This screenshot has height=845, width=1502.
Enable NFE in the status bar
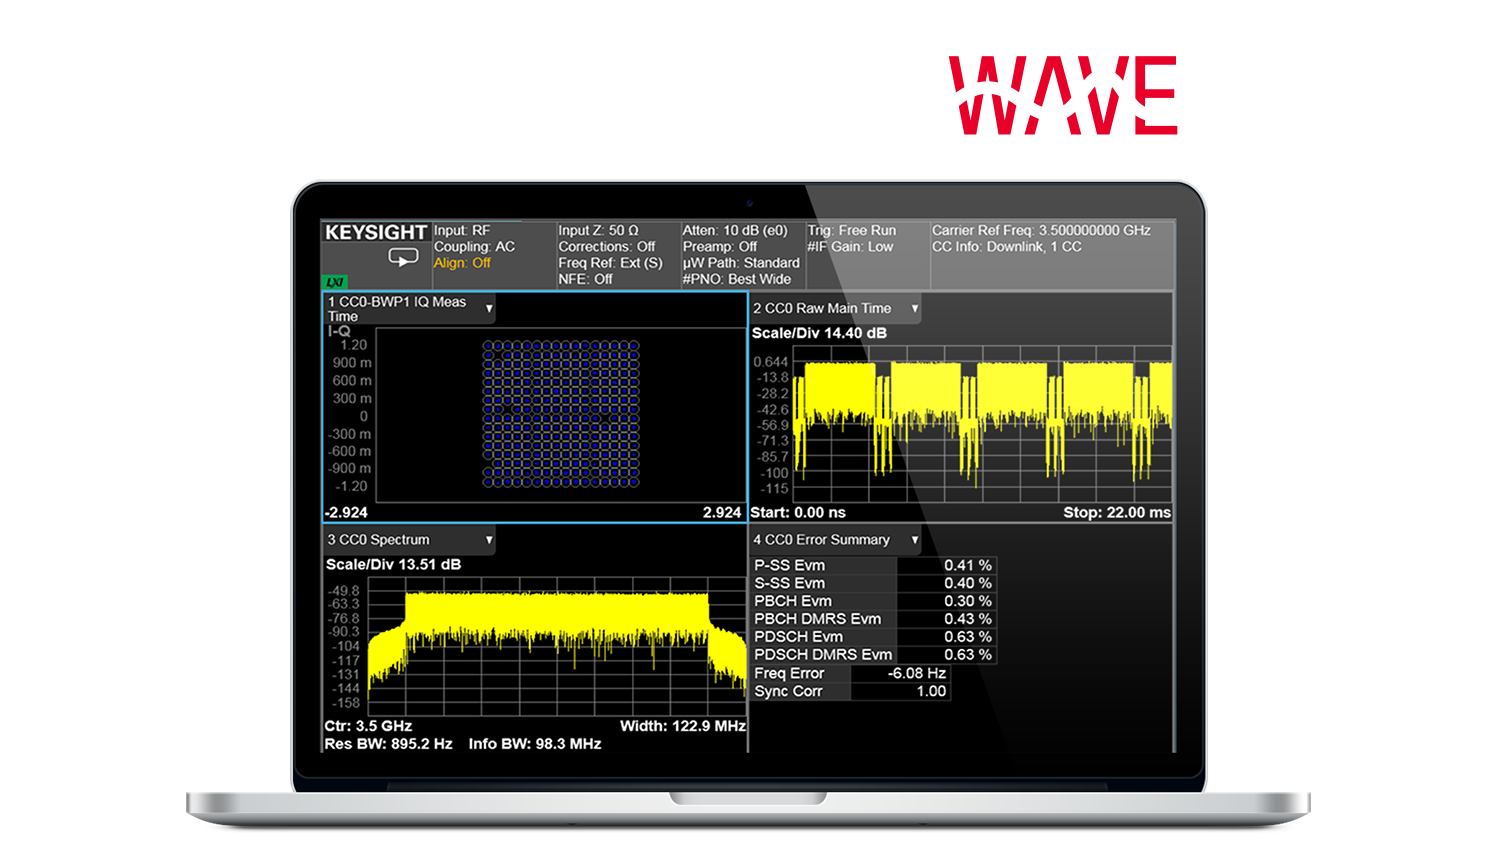click(585, 278)
